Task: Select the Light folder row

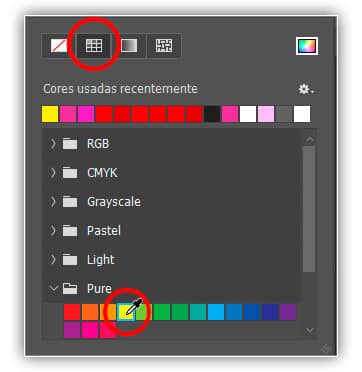Action: click(x=172, y=260)
